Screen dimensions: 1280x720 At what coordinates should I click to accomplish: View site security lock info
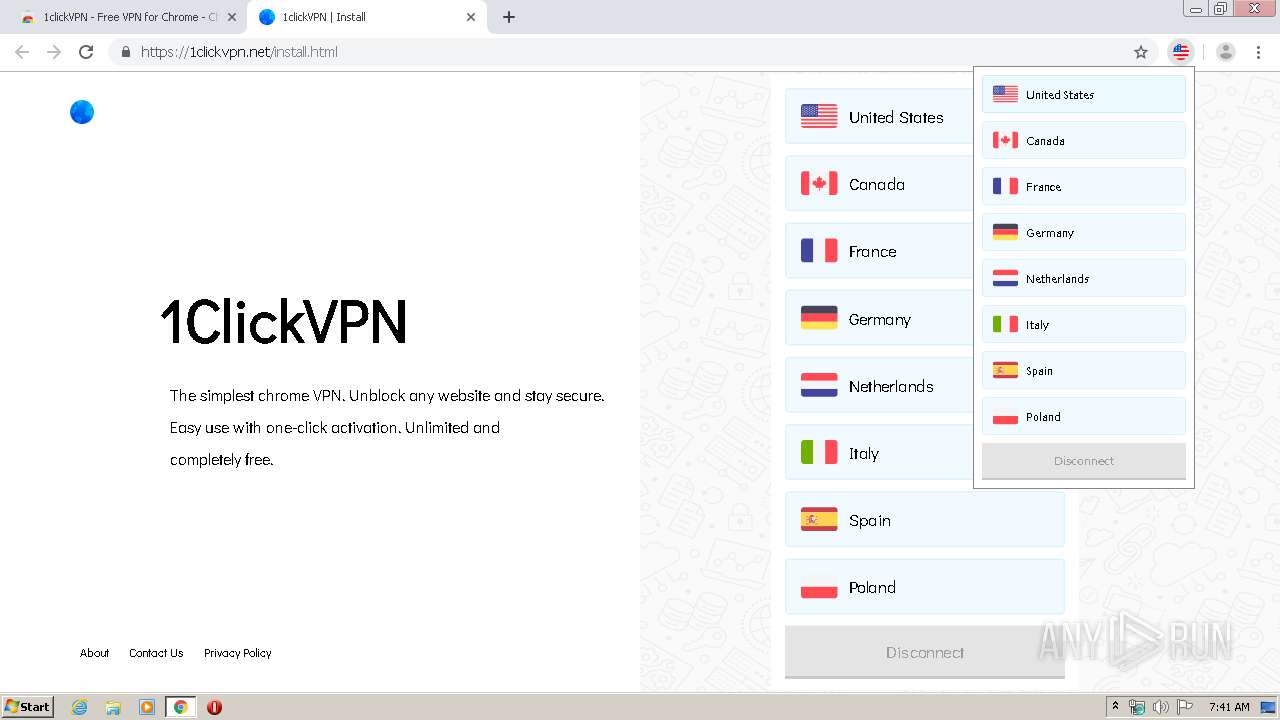pyautogui.click(x=125, y=52)
